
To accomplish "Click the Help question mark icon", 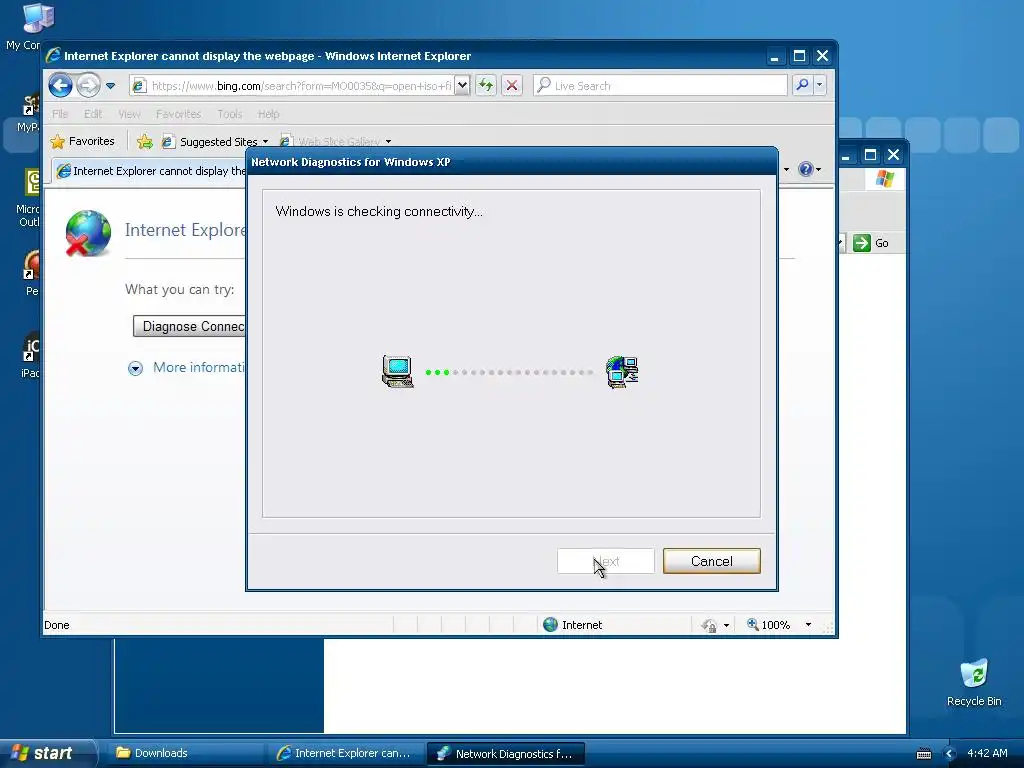I will coord(806,169).
